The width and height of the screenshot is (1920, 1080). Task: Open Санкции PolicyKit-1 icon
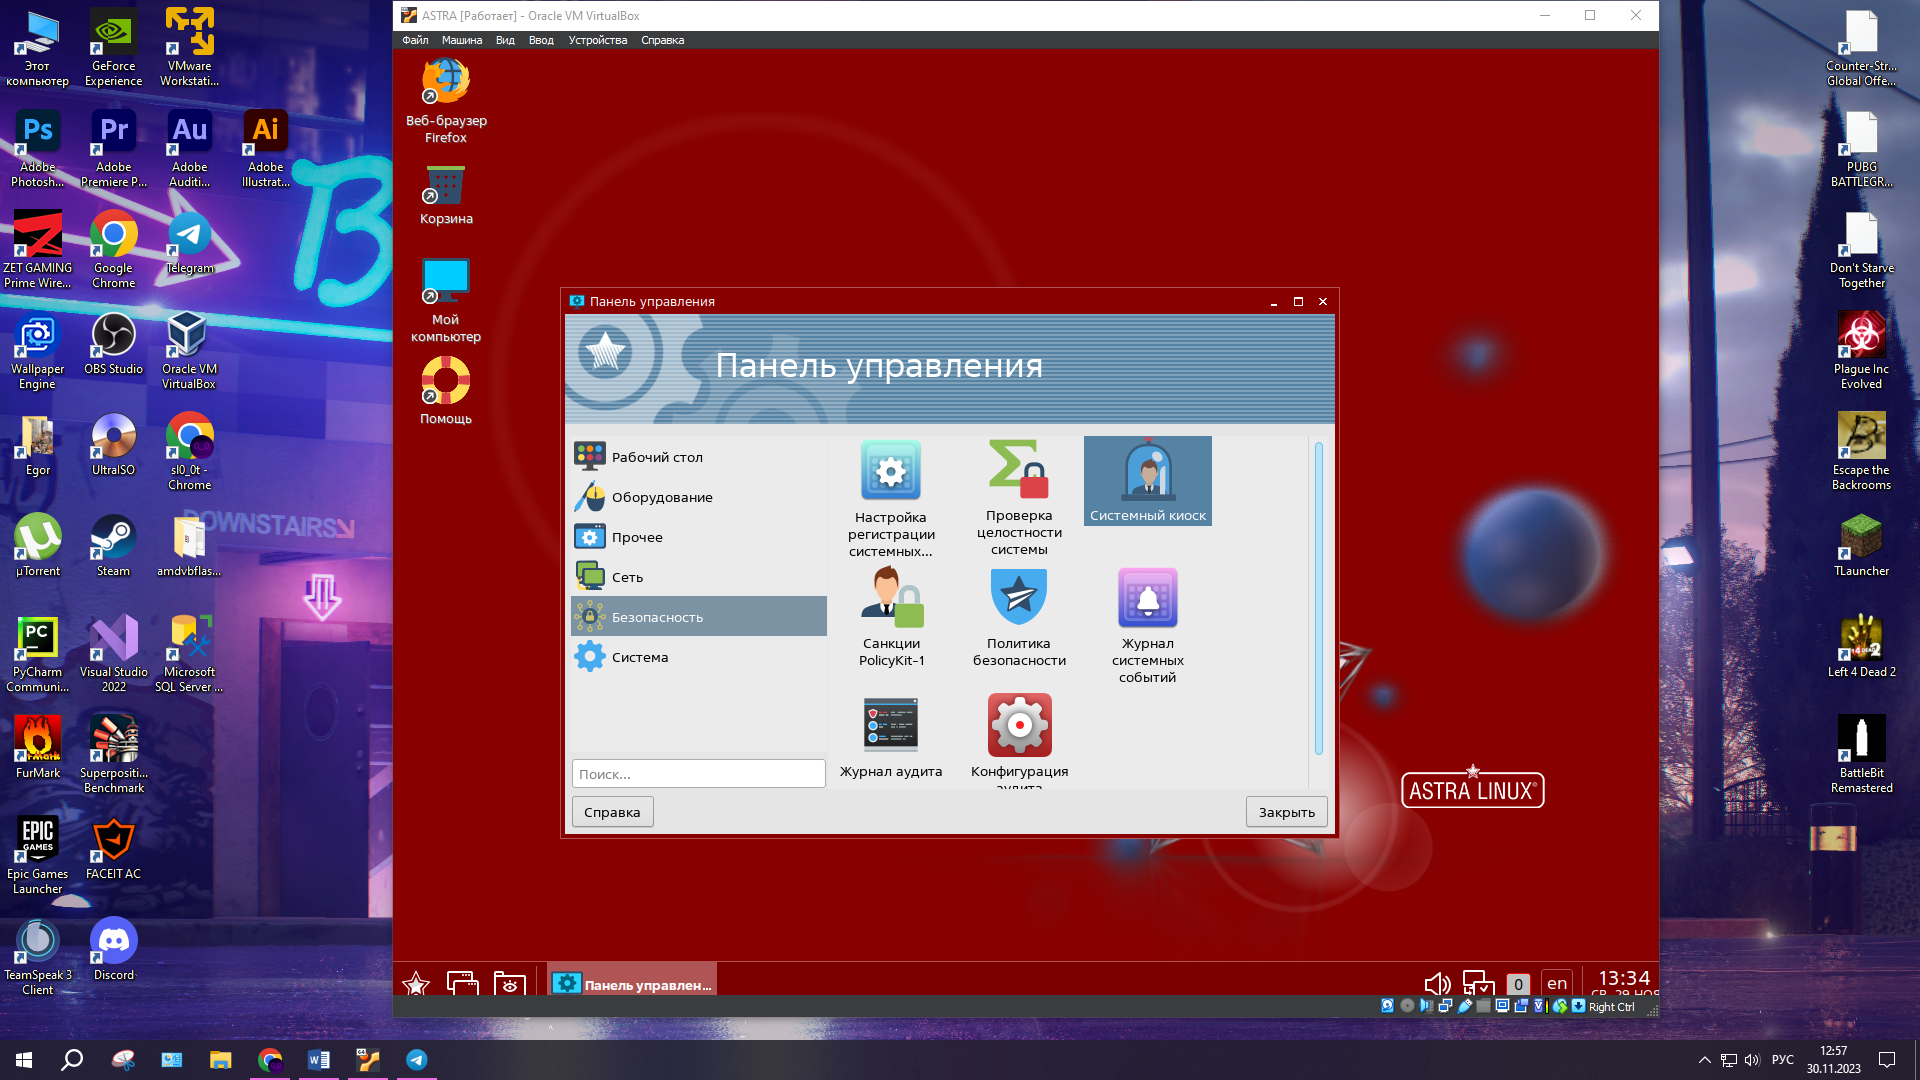point(891,617)
